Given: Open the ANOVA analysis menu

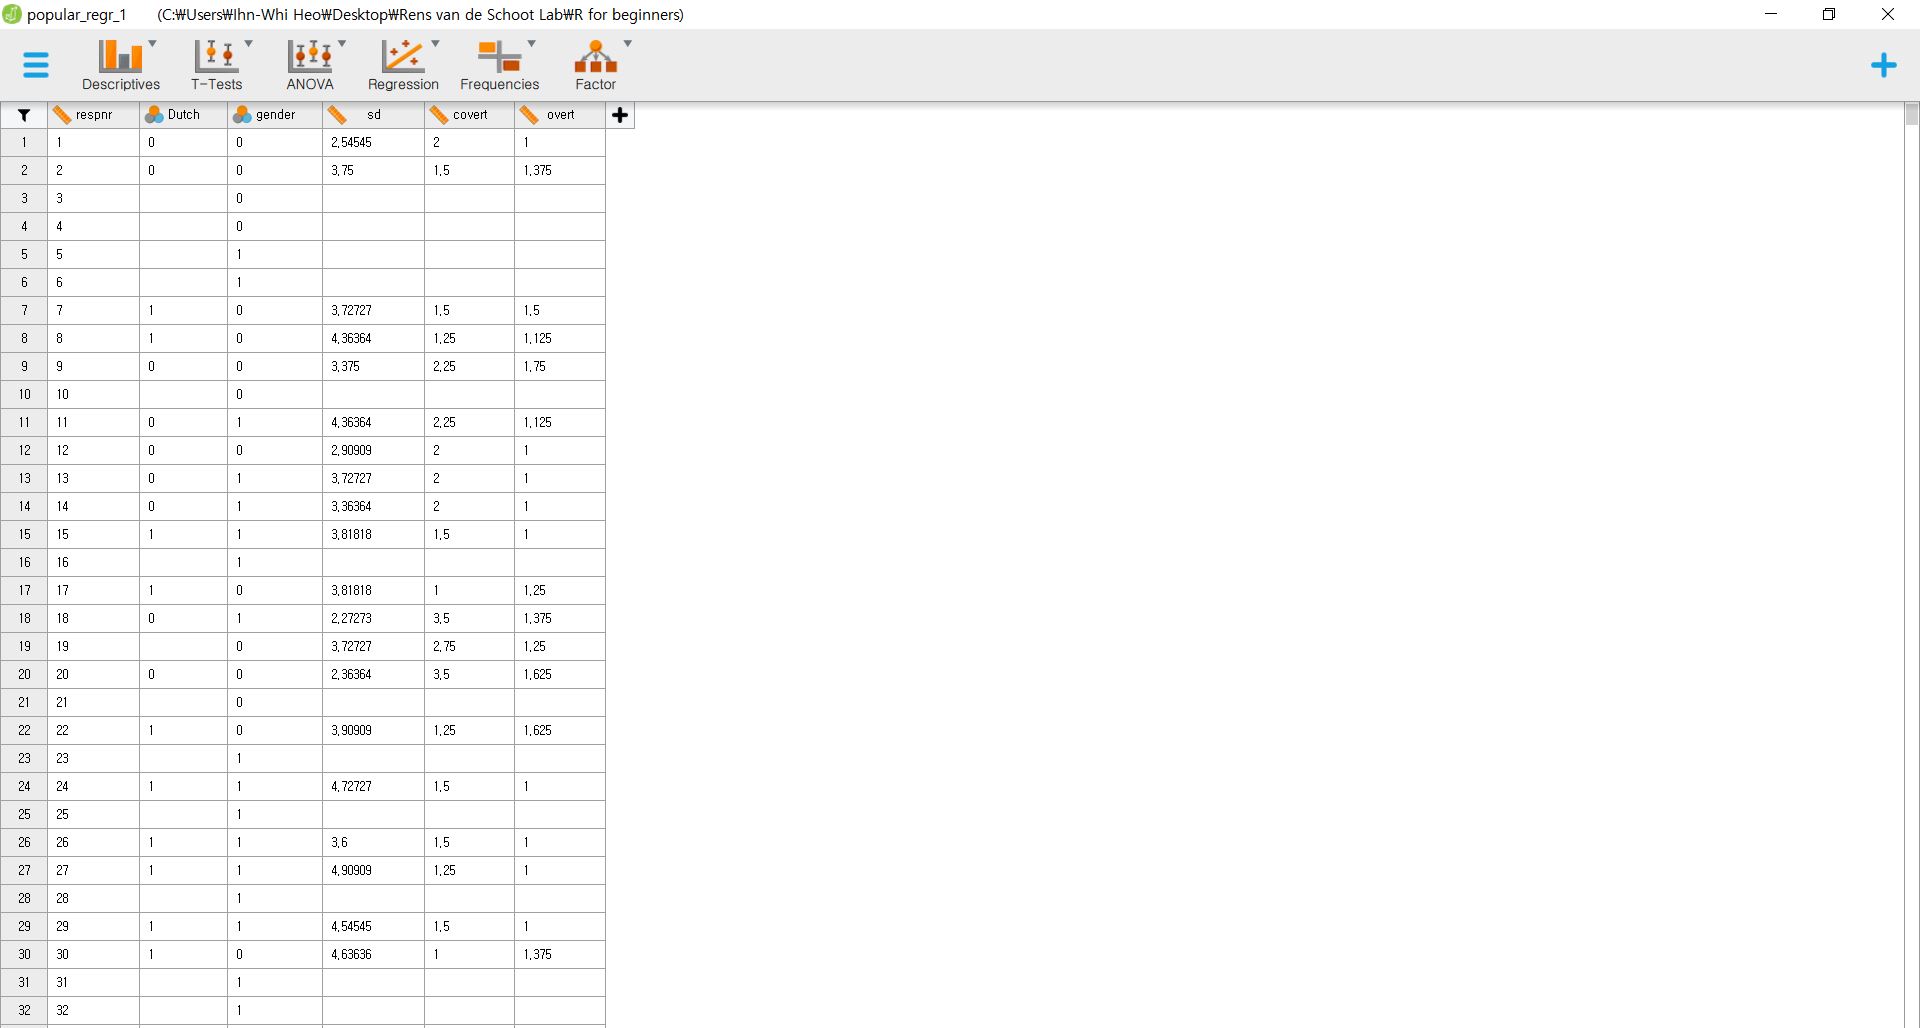Looking at the screenshot, I should point(310,65).
